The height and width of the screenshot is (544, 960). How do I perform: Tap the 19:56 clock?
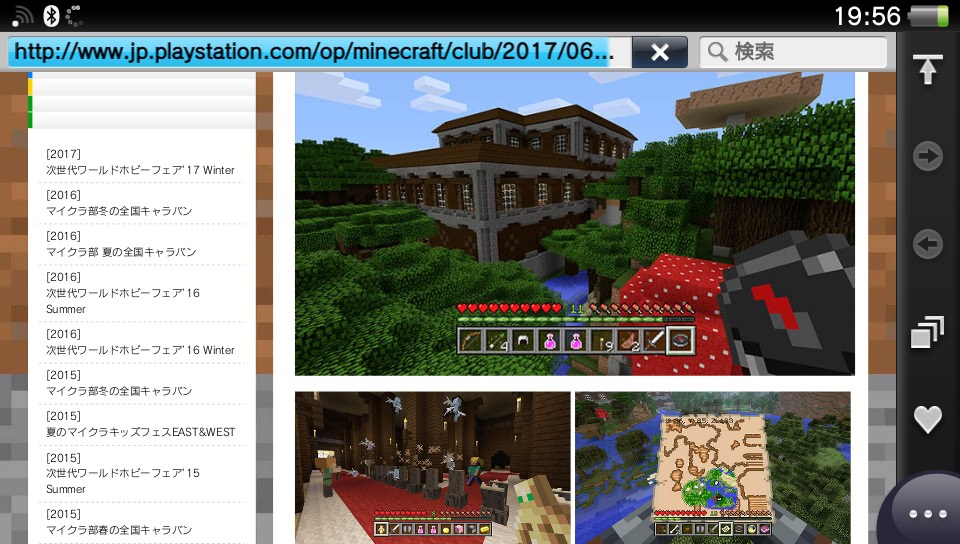(867, 17)
